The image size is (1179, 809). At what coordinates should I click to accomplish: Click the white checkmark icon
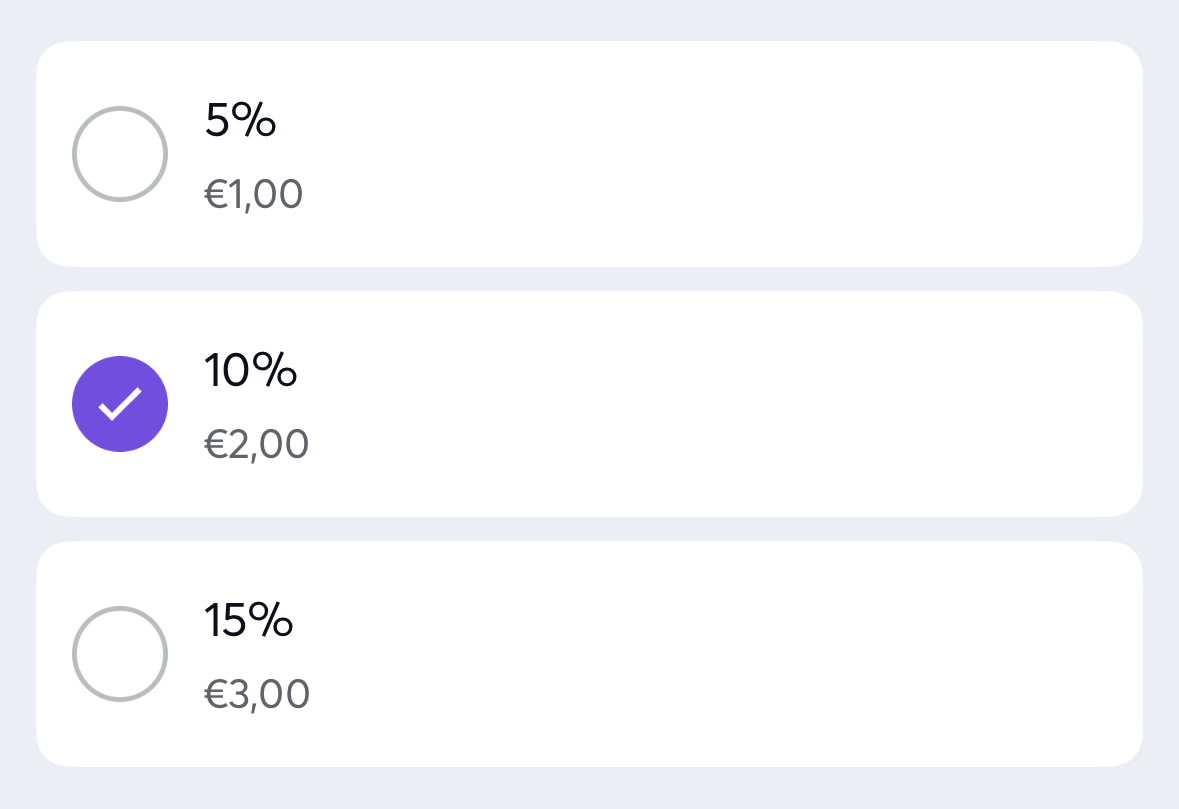click(120, 404)
